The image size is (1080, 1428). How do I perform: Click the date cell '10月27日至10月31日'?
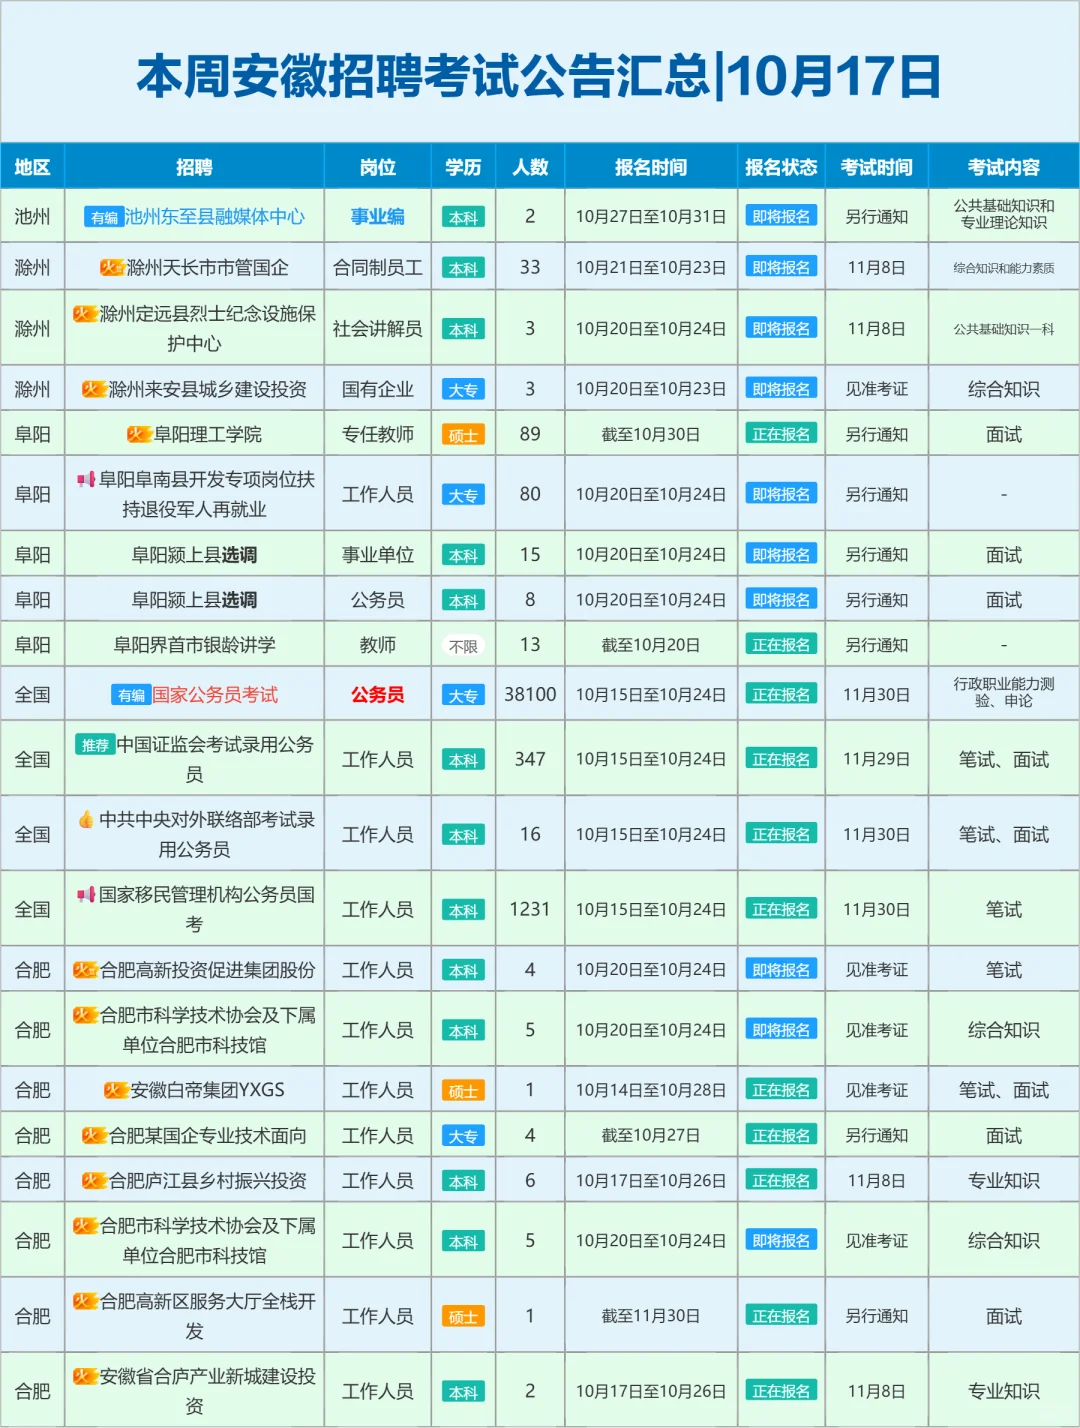tap(651, 217)
